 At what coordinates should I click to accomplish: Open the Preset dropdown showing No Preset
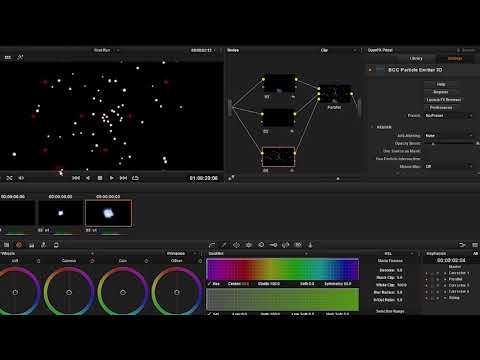click(x=448, y=115)
